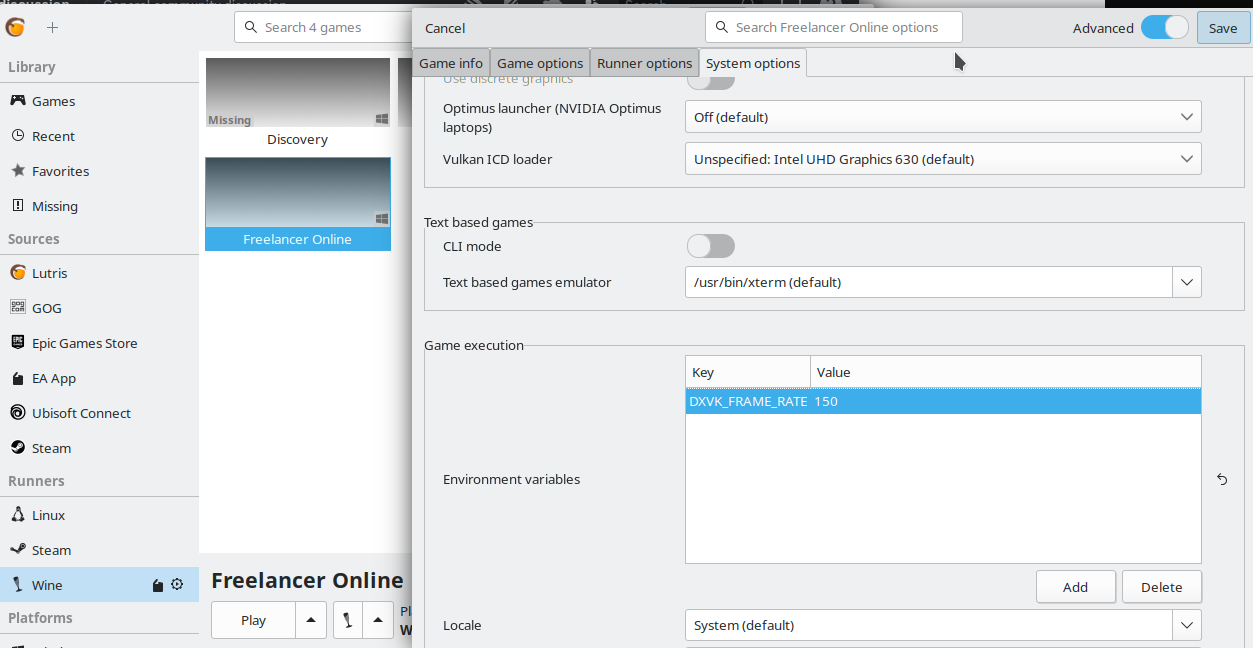
Task: Open the Optimus launcher dropdown
Action: (x=943, y=117)
